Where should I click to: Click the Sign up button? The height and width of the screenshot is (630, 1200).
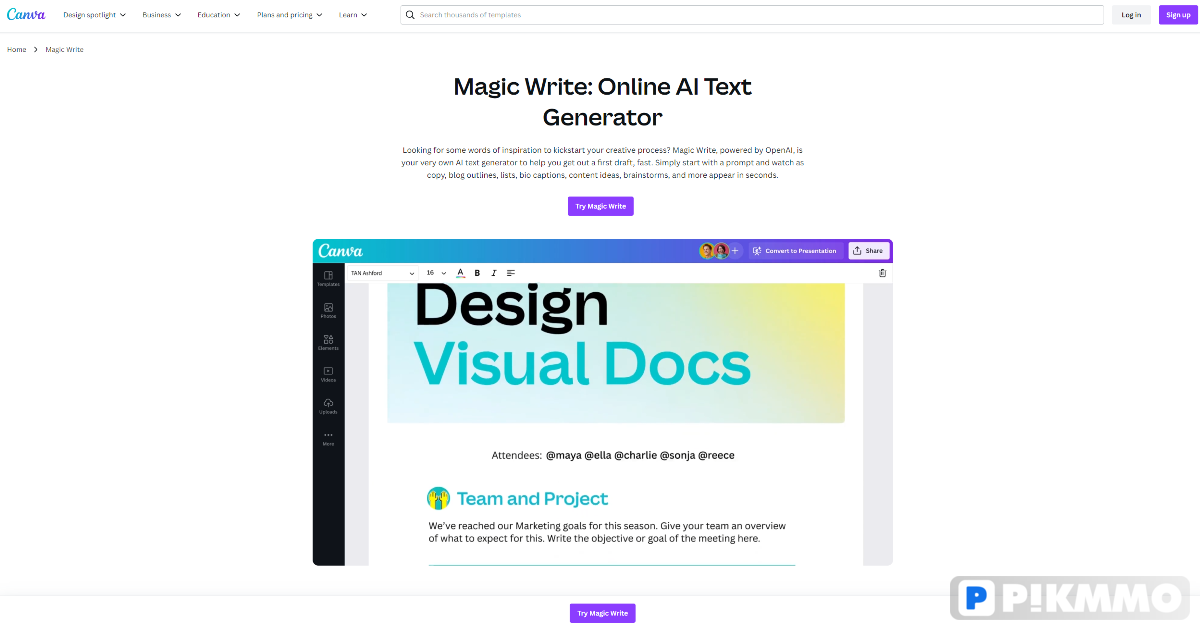tap(1178, 15)
